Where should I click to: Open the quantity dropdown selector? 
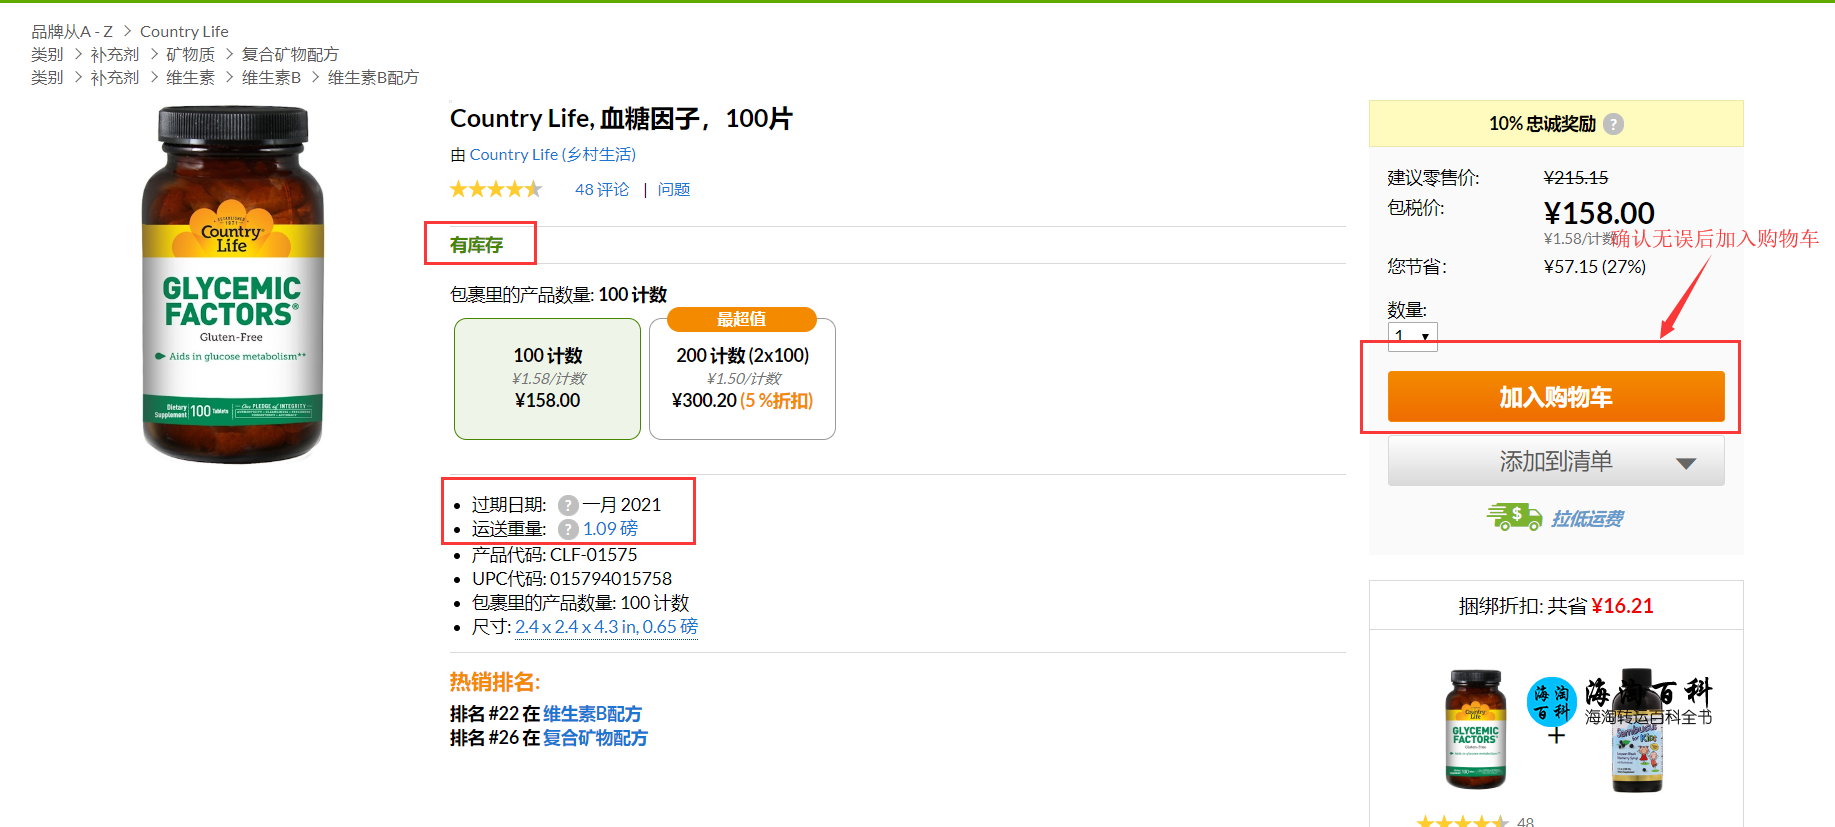click(1412, 336)
